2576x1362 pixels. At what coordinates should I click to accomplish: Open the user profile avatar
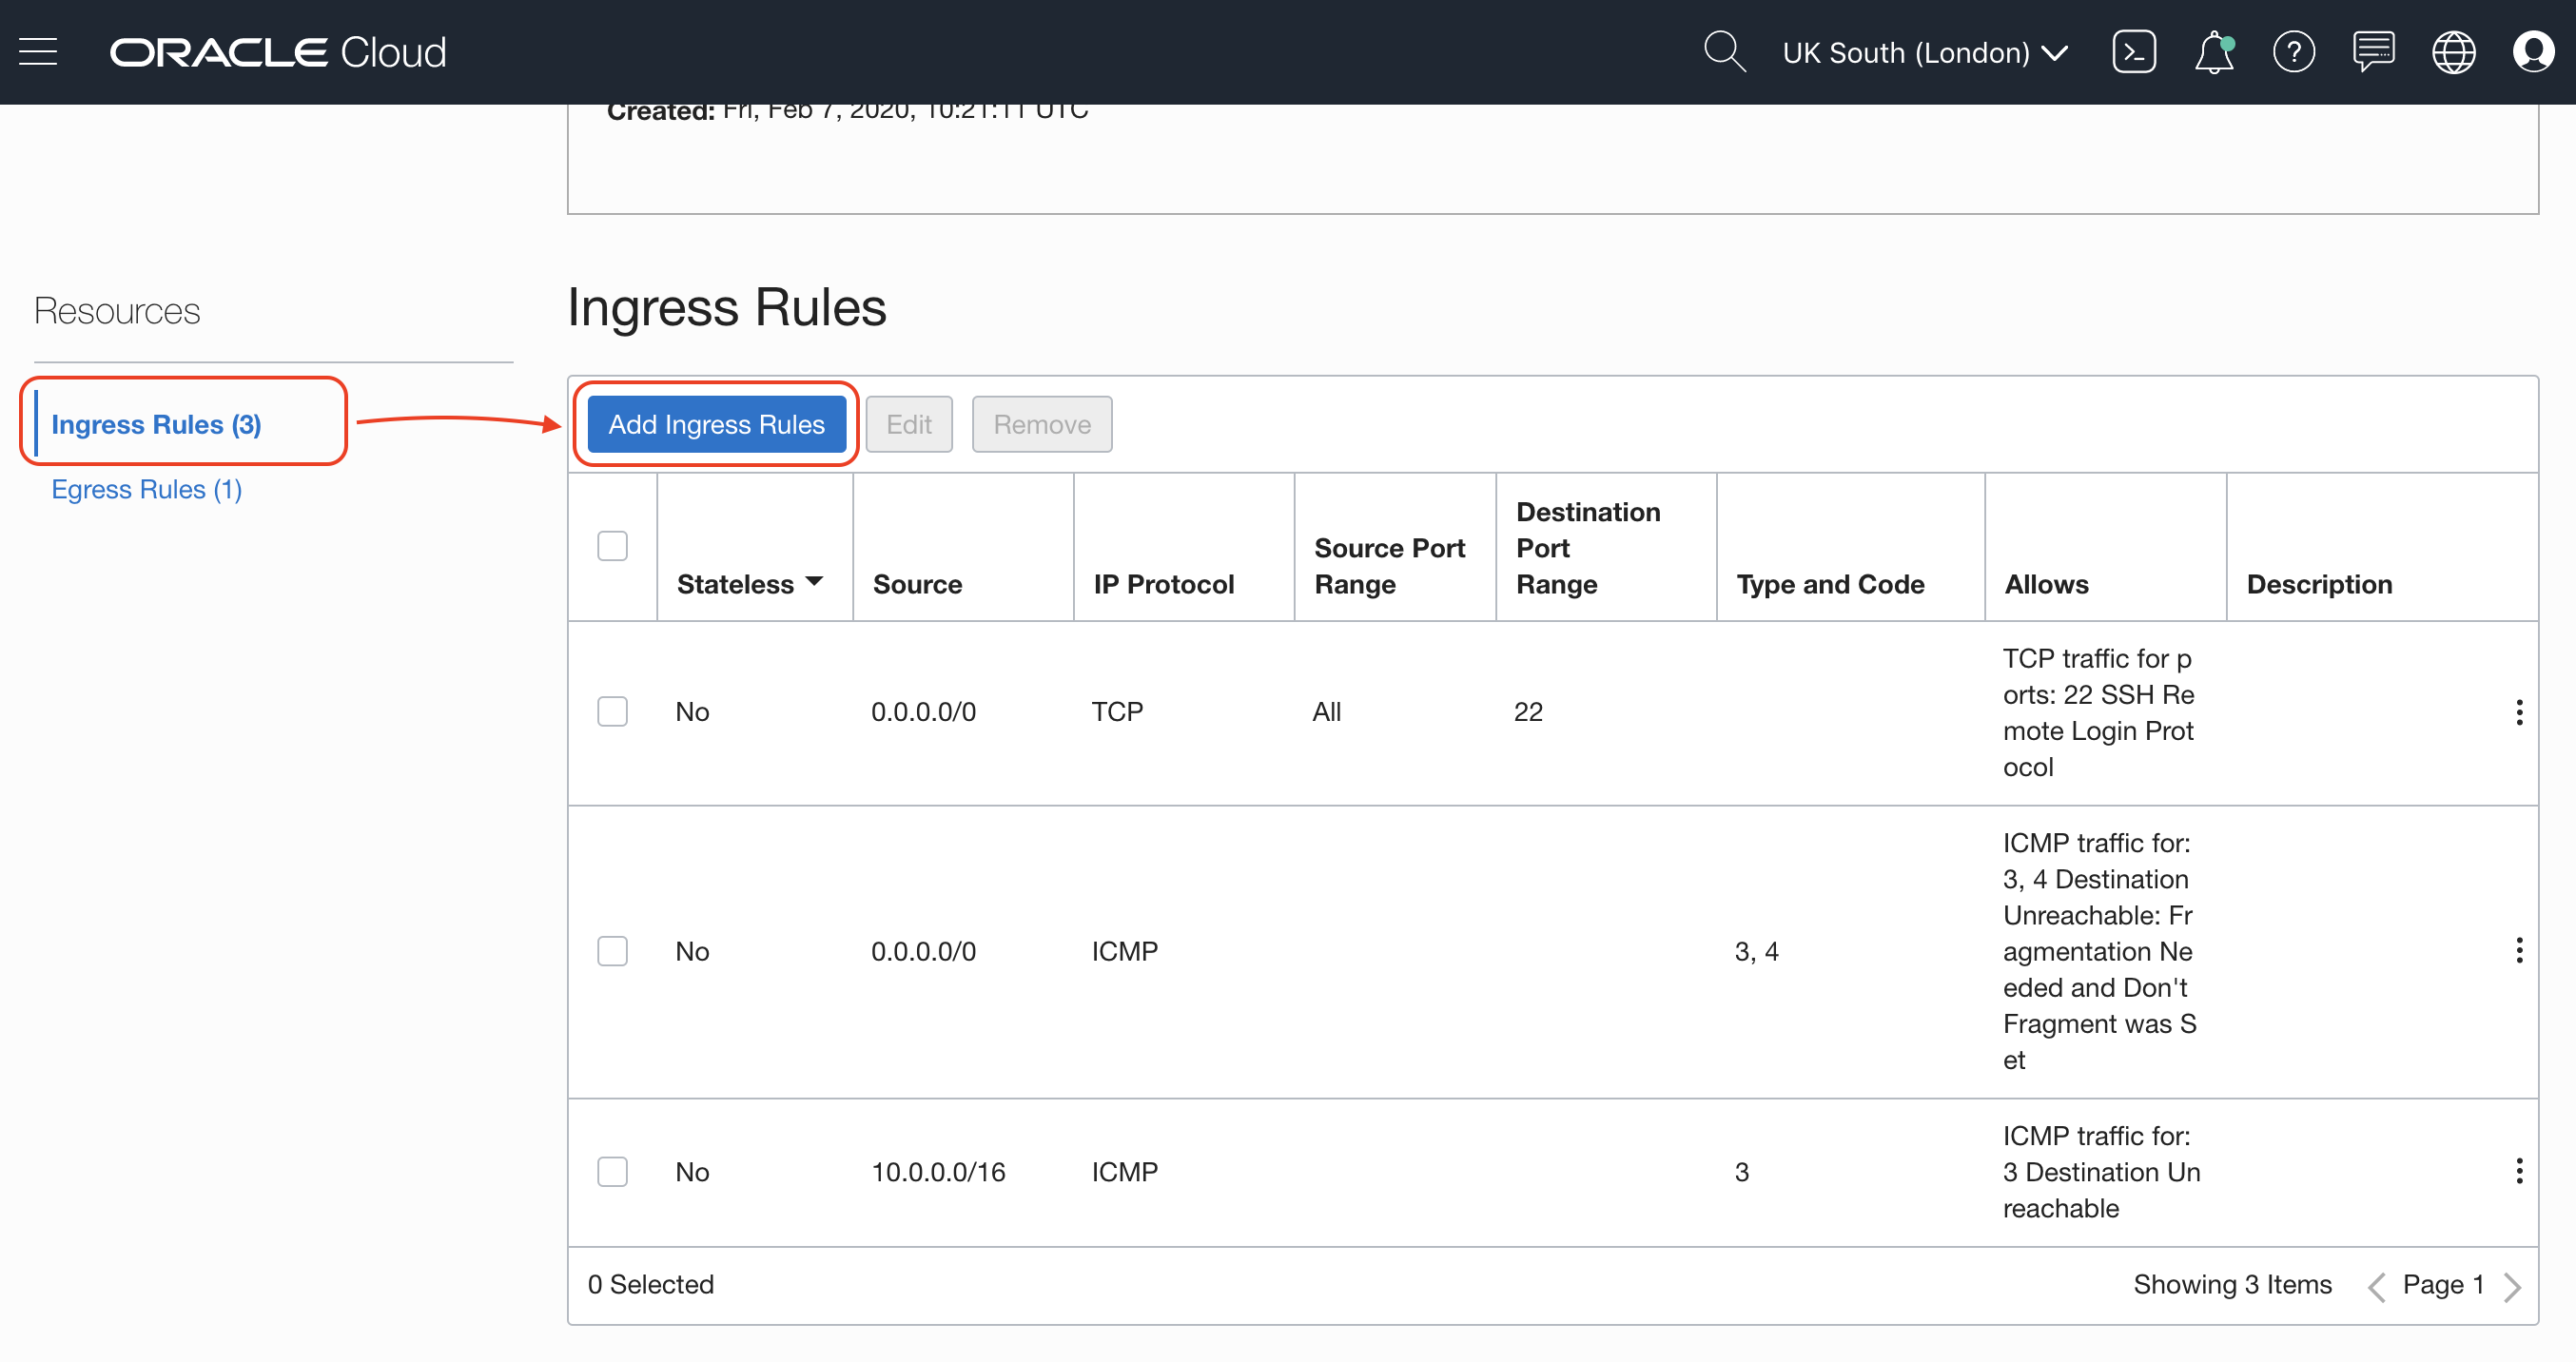click(2532, 52)
